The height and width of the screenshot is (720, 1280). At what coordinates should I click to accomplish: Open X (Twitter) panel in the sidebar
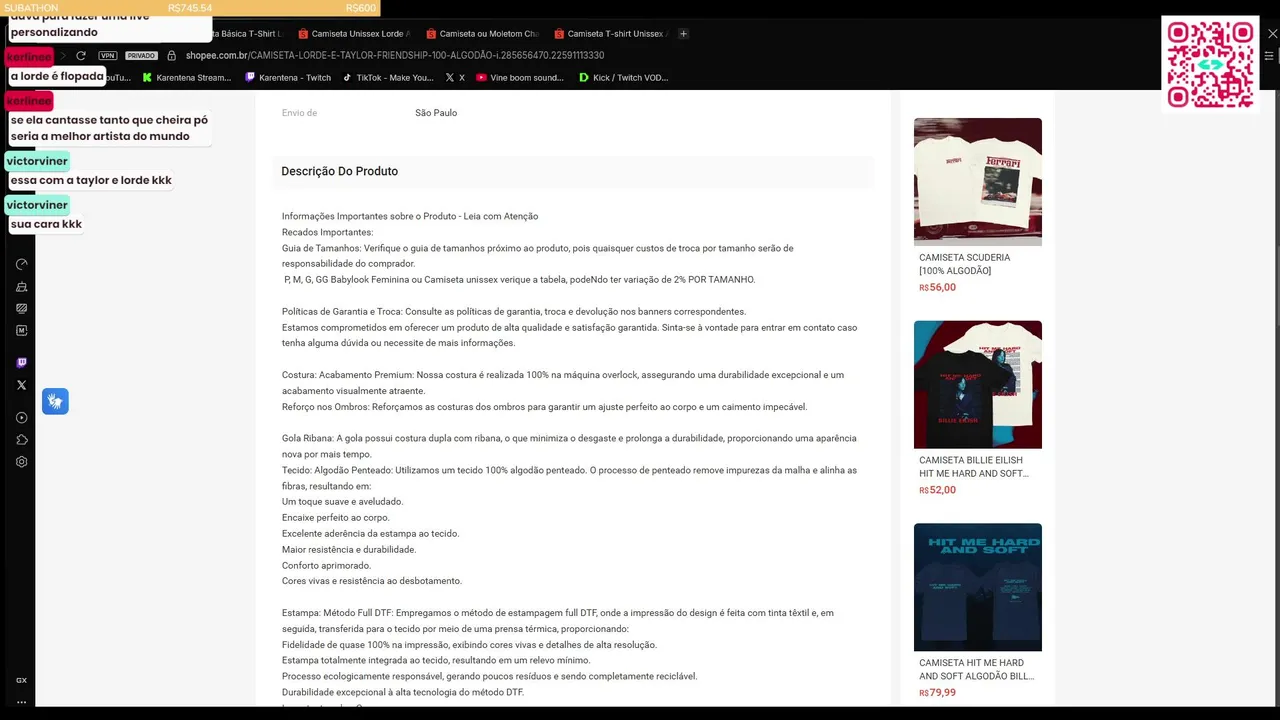pos(22,385)
